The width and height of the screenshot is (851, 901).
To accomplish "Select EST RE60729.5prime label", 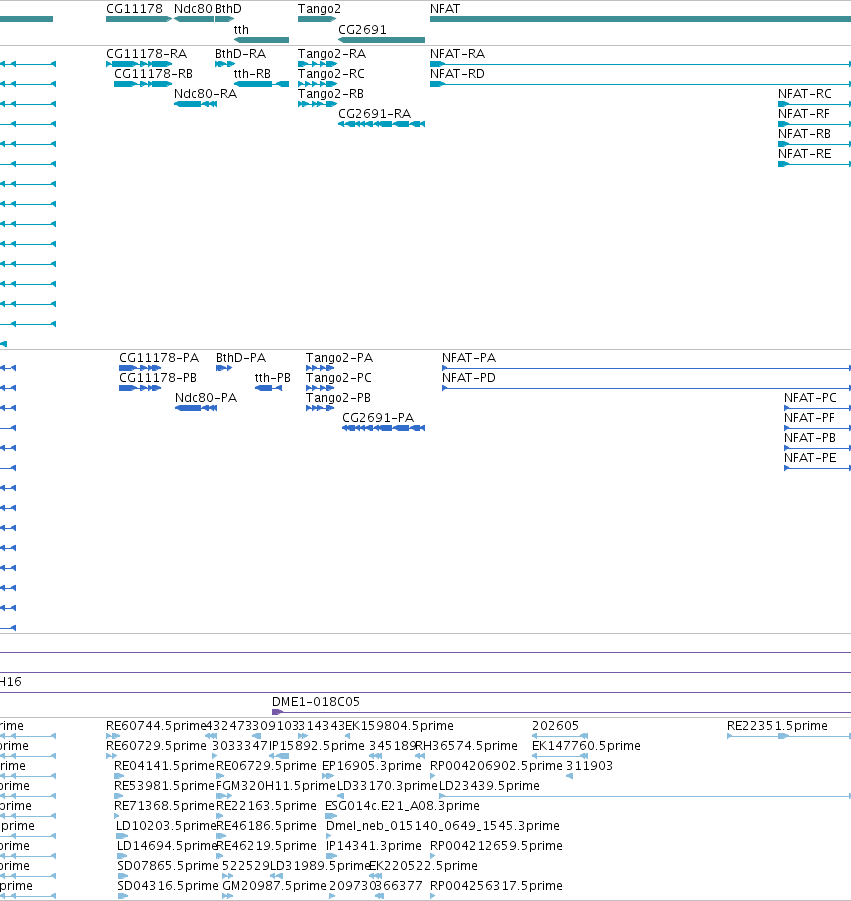I will point(156,746).
